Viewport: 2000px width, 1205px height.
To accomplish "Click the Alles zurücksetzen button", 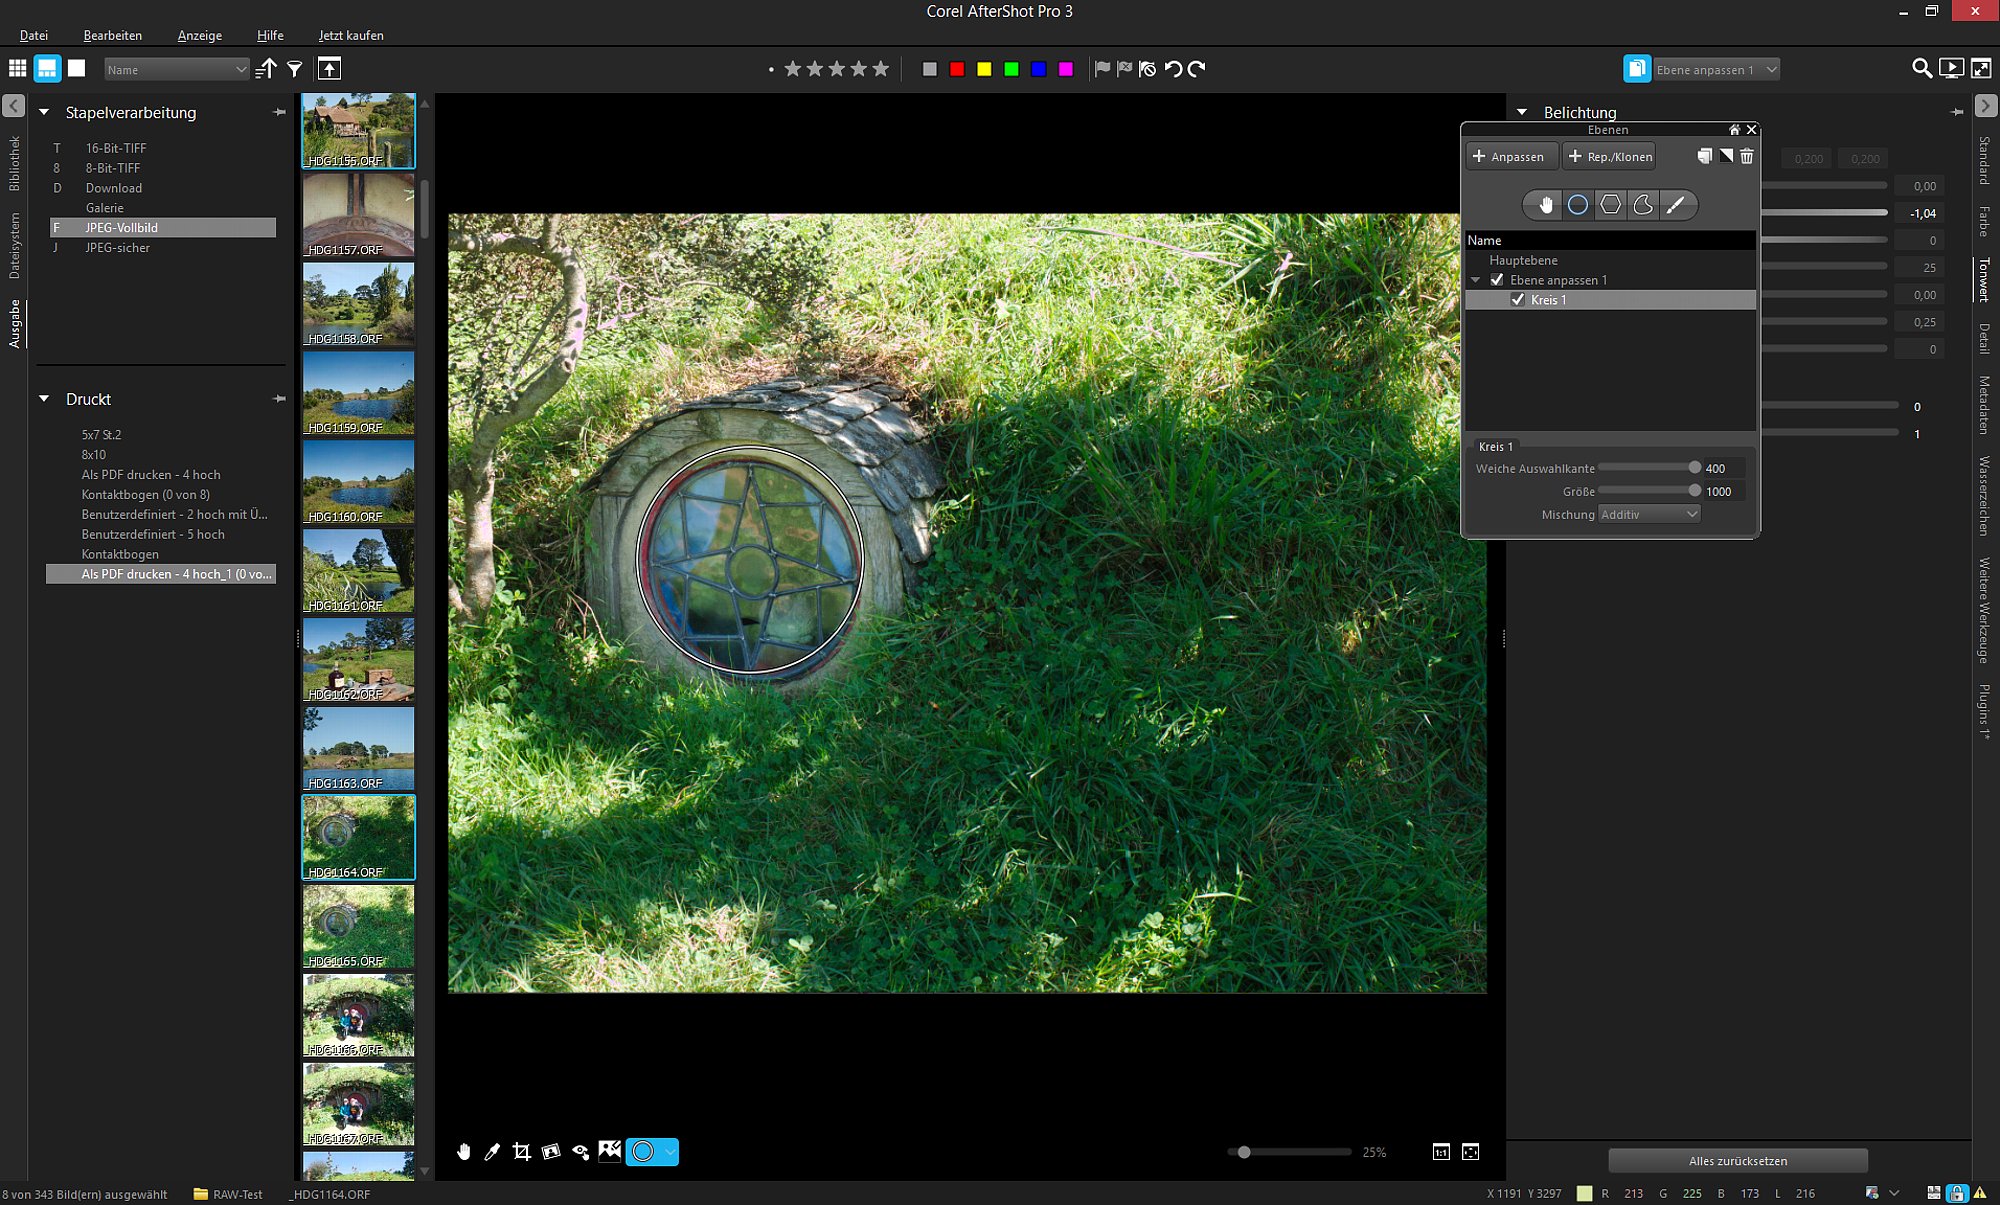I will coord(1737,1161).
